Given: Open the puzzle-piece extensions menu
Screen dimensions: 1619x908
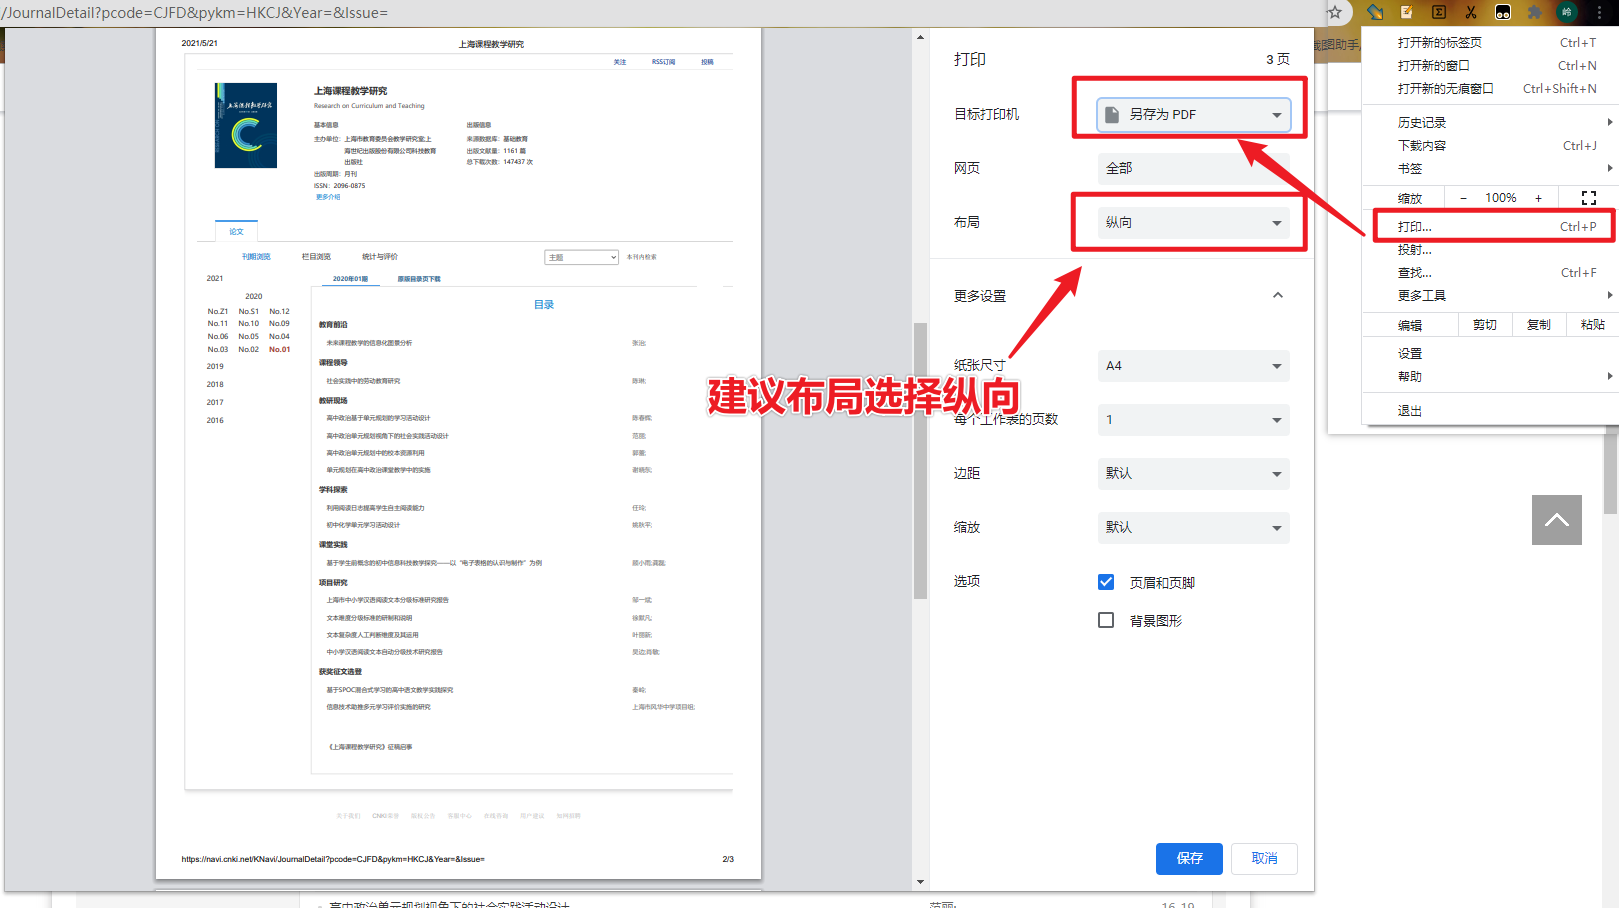Looking at the screenshot, I should 1535,12.
